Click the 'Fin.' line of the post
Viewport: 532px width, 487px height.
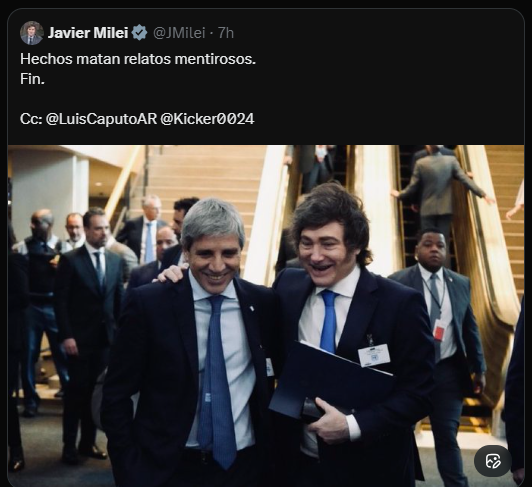point(32,79)
